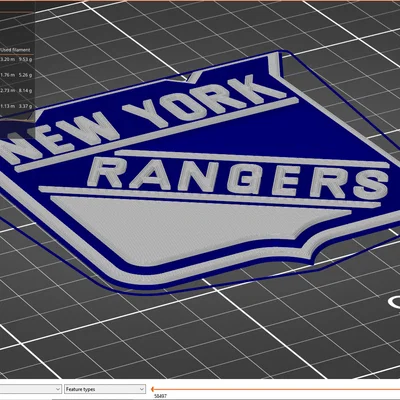Click the horizontal slider's orange left handle

point(152,389)
